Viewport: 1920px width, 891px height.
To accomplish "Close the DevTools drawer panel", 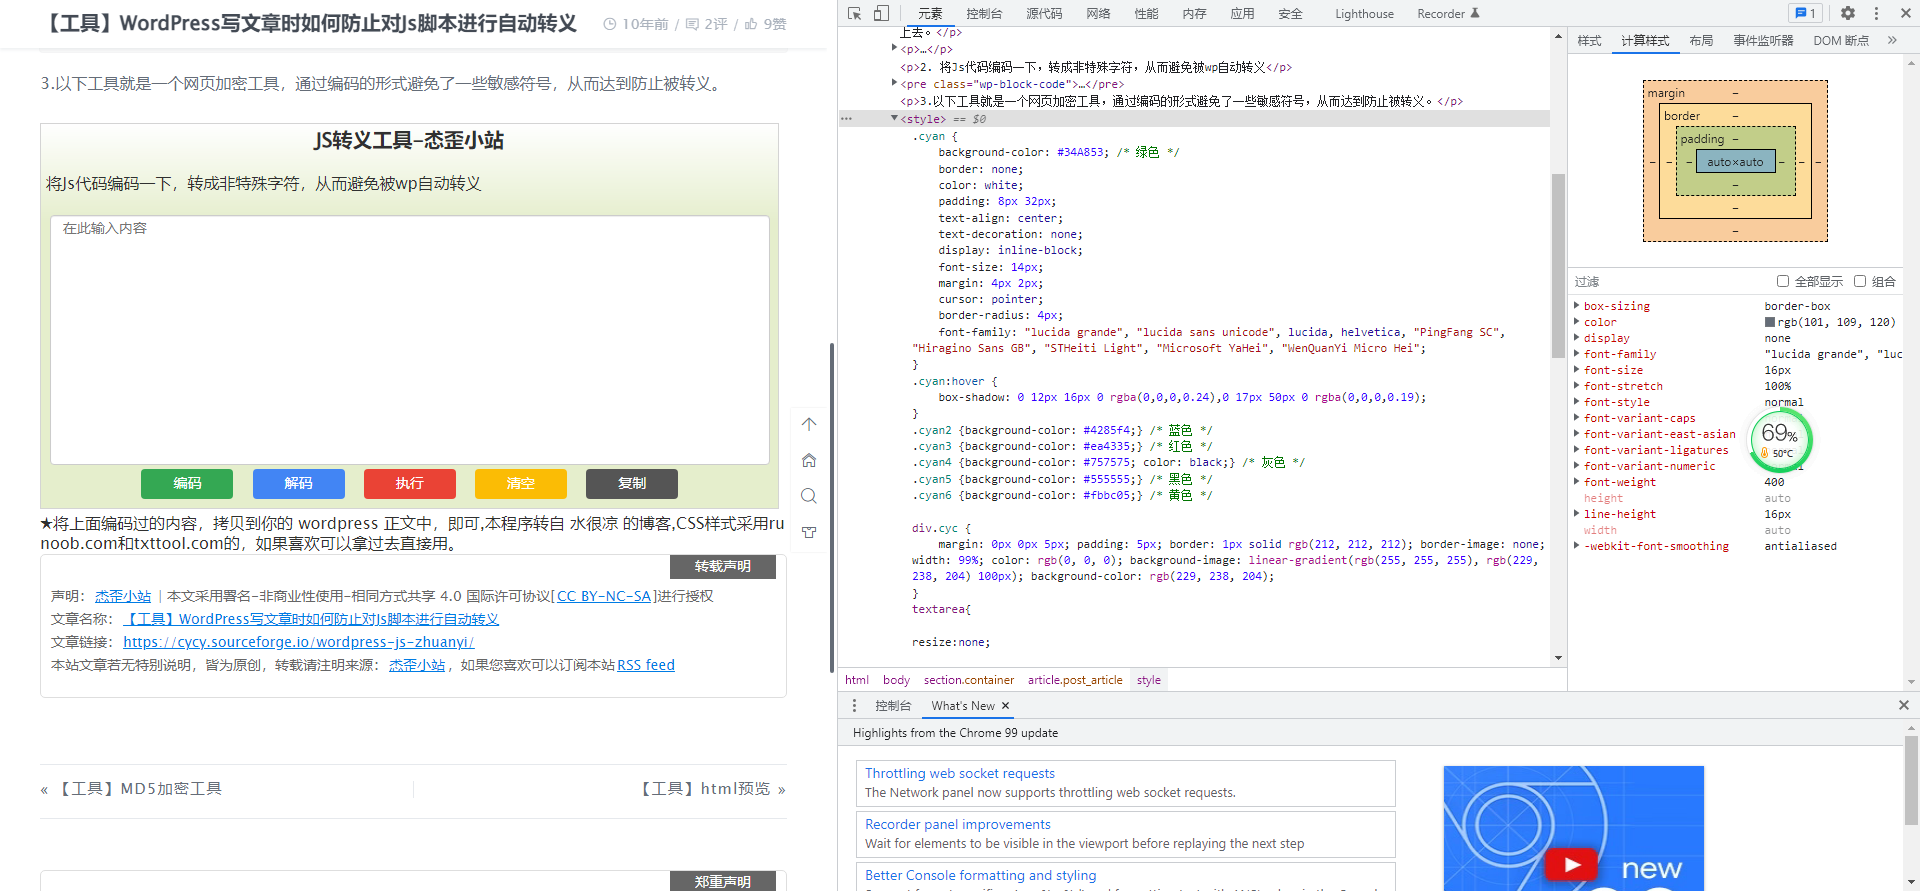I will pos(1904,705).
